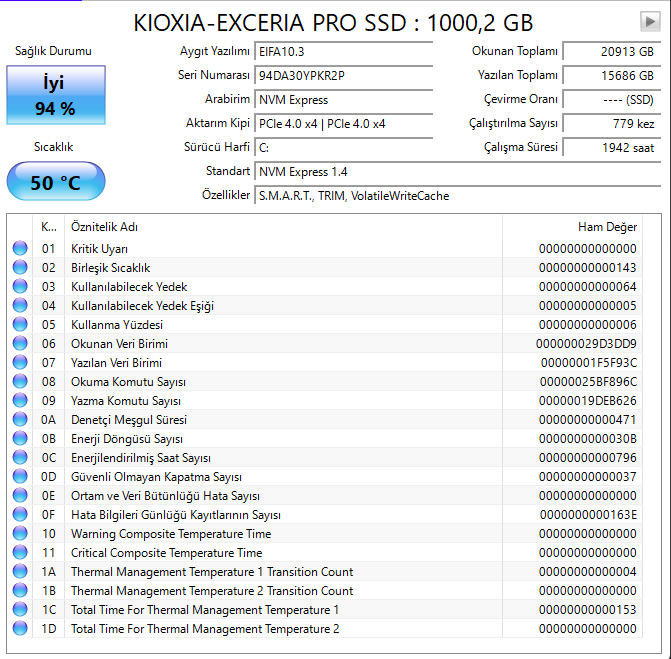The width and height of the screenshot is (671, 659).
Task: Click the Çalışma Süresi value 1942 saat
Action: coord(612,148)
